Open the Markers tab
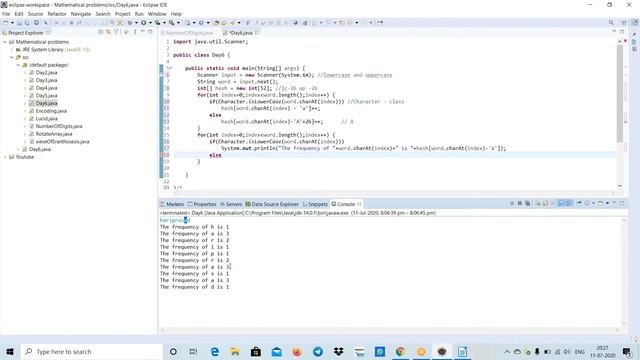The height and width of the screenshot is (360, 640). click(172, 204)
